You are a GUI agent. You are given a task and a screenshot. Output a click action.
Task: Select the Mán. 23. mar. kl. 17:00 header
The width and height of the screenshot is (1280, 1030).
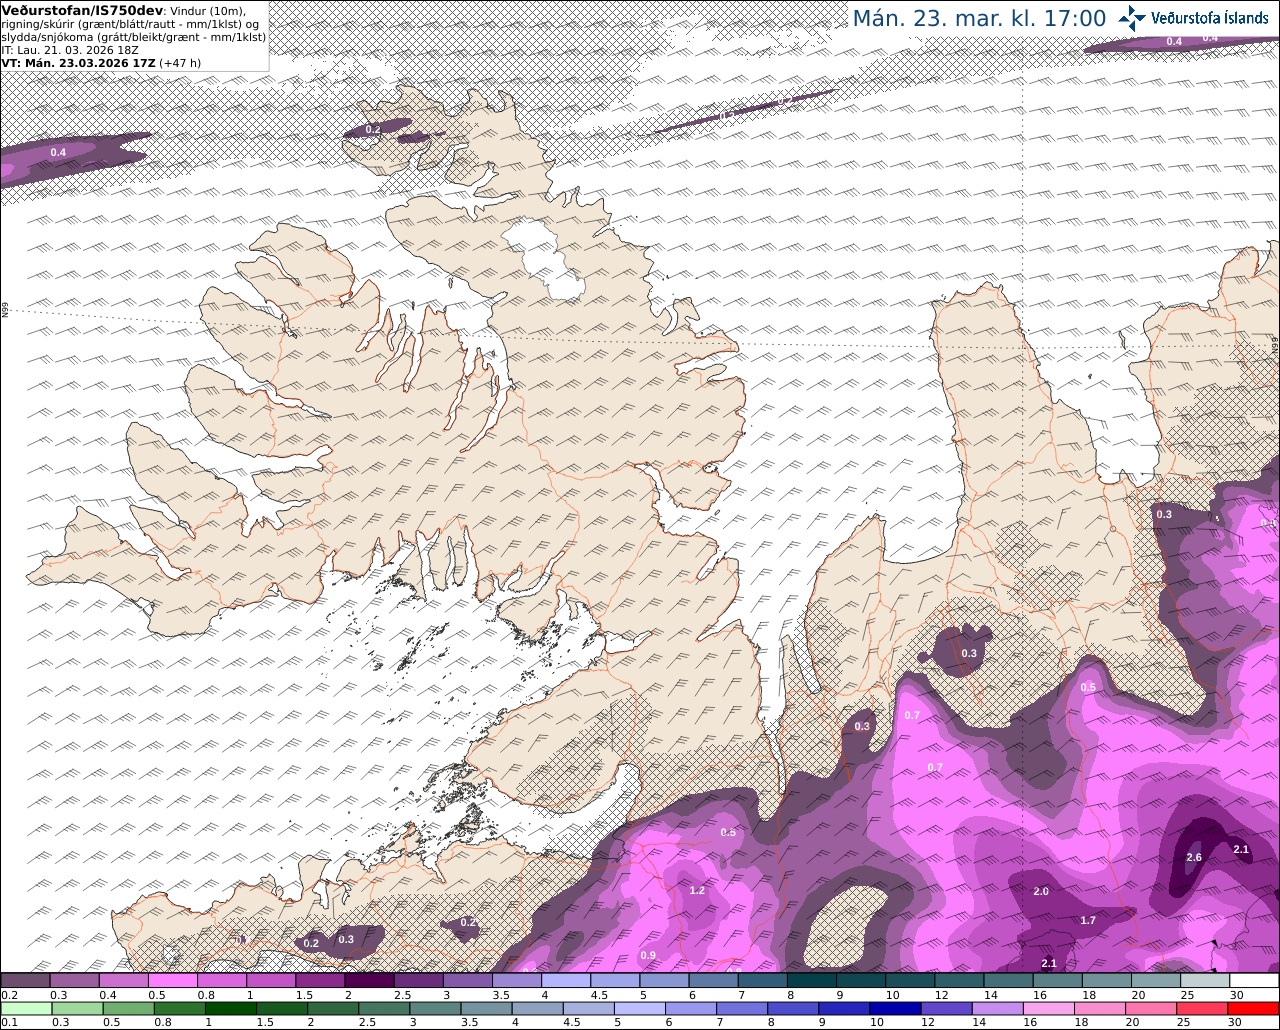point(979,18)
